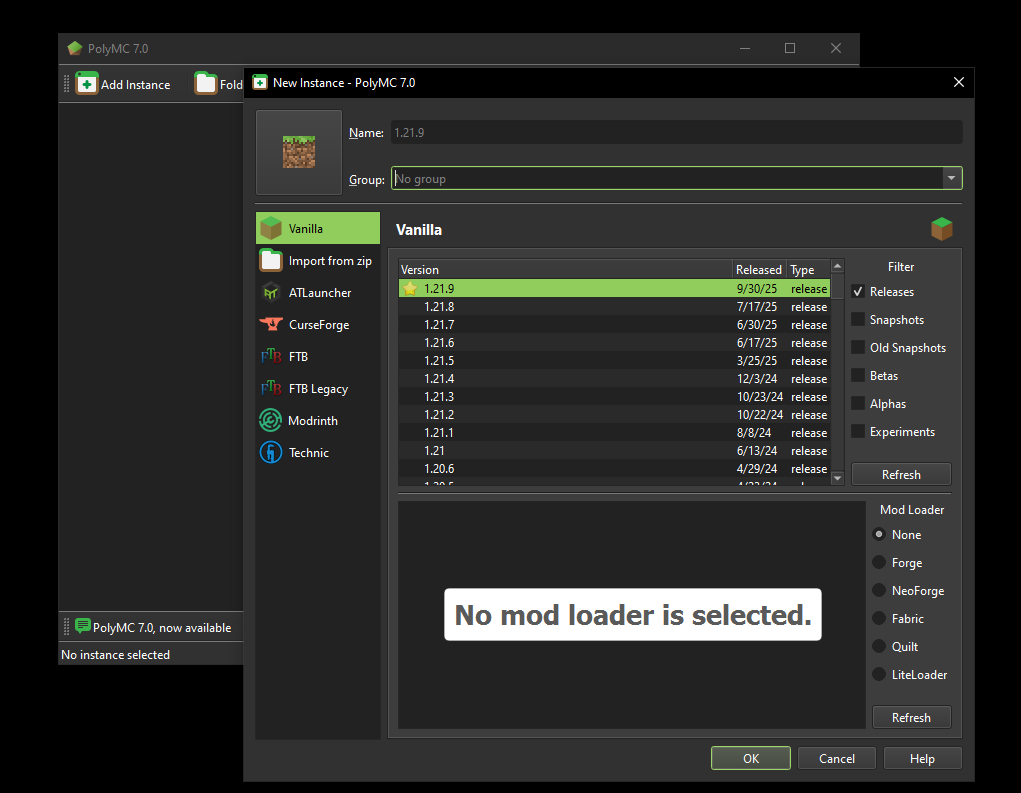Viewport: 1021px width, 793px height.
Task: Open the Modrinth page
Action: (318, 420)
